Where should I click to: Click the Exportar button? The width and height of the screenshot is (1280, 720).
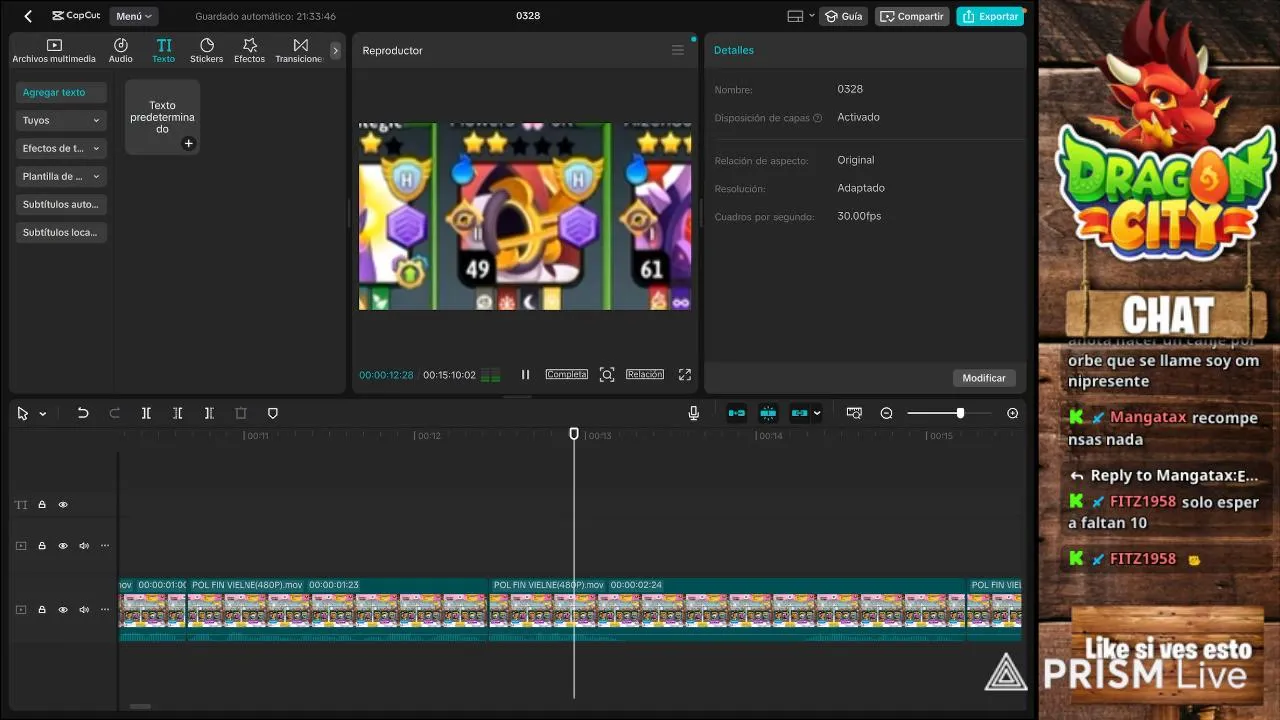click(990, 16)
